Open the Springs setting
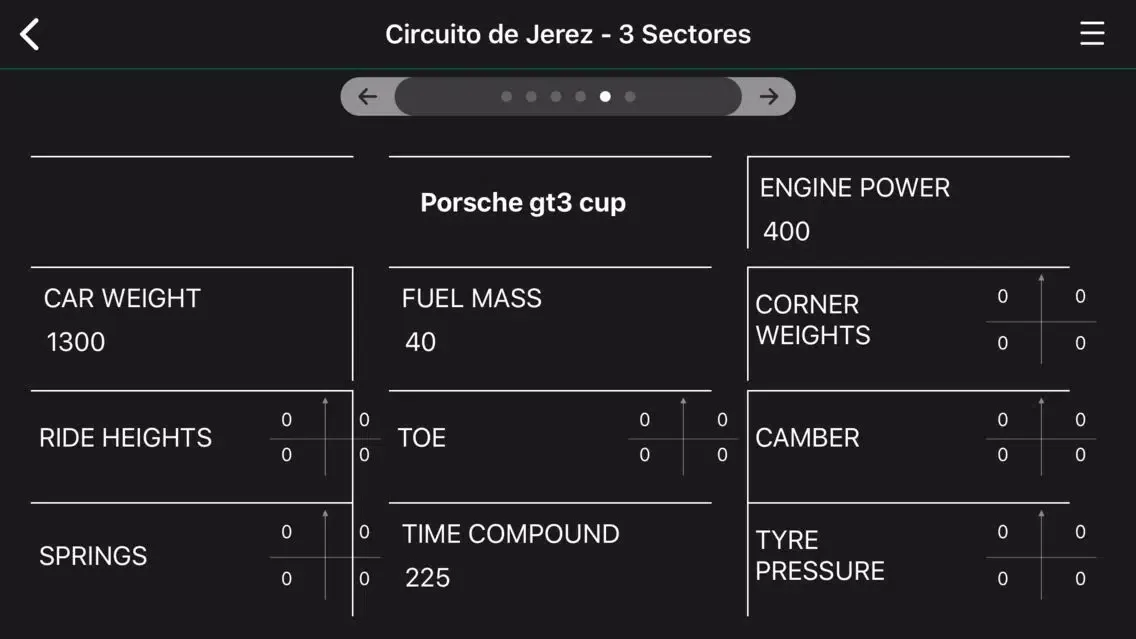This screenshot has width=1136, height=639. click(x=93, y=556)
